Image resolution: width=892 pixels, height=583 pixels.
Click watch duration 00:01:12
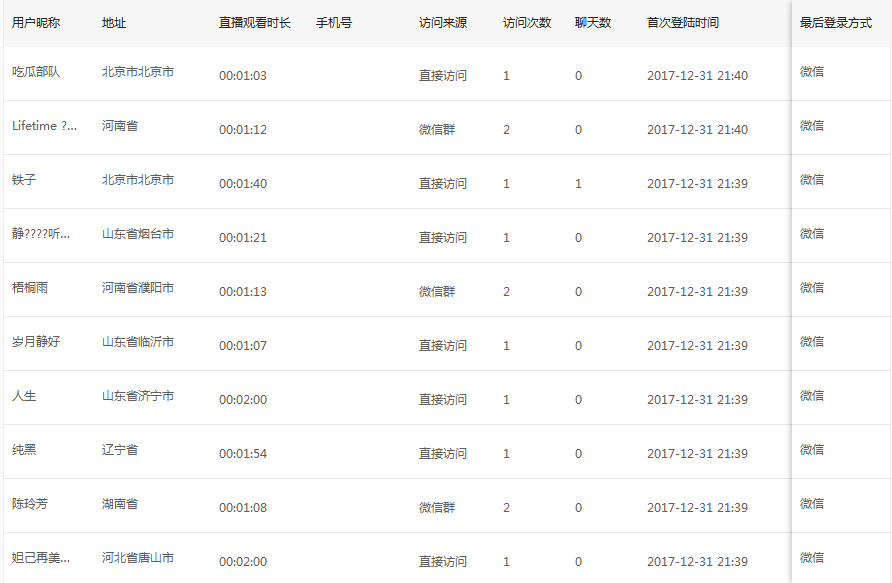[243, 130]
